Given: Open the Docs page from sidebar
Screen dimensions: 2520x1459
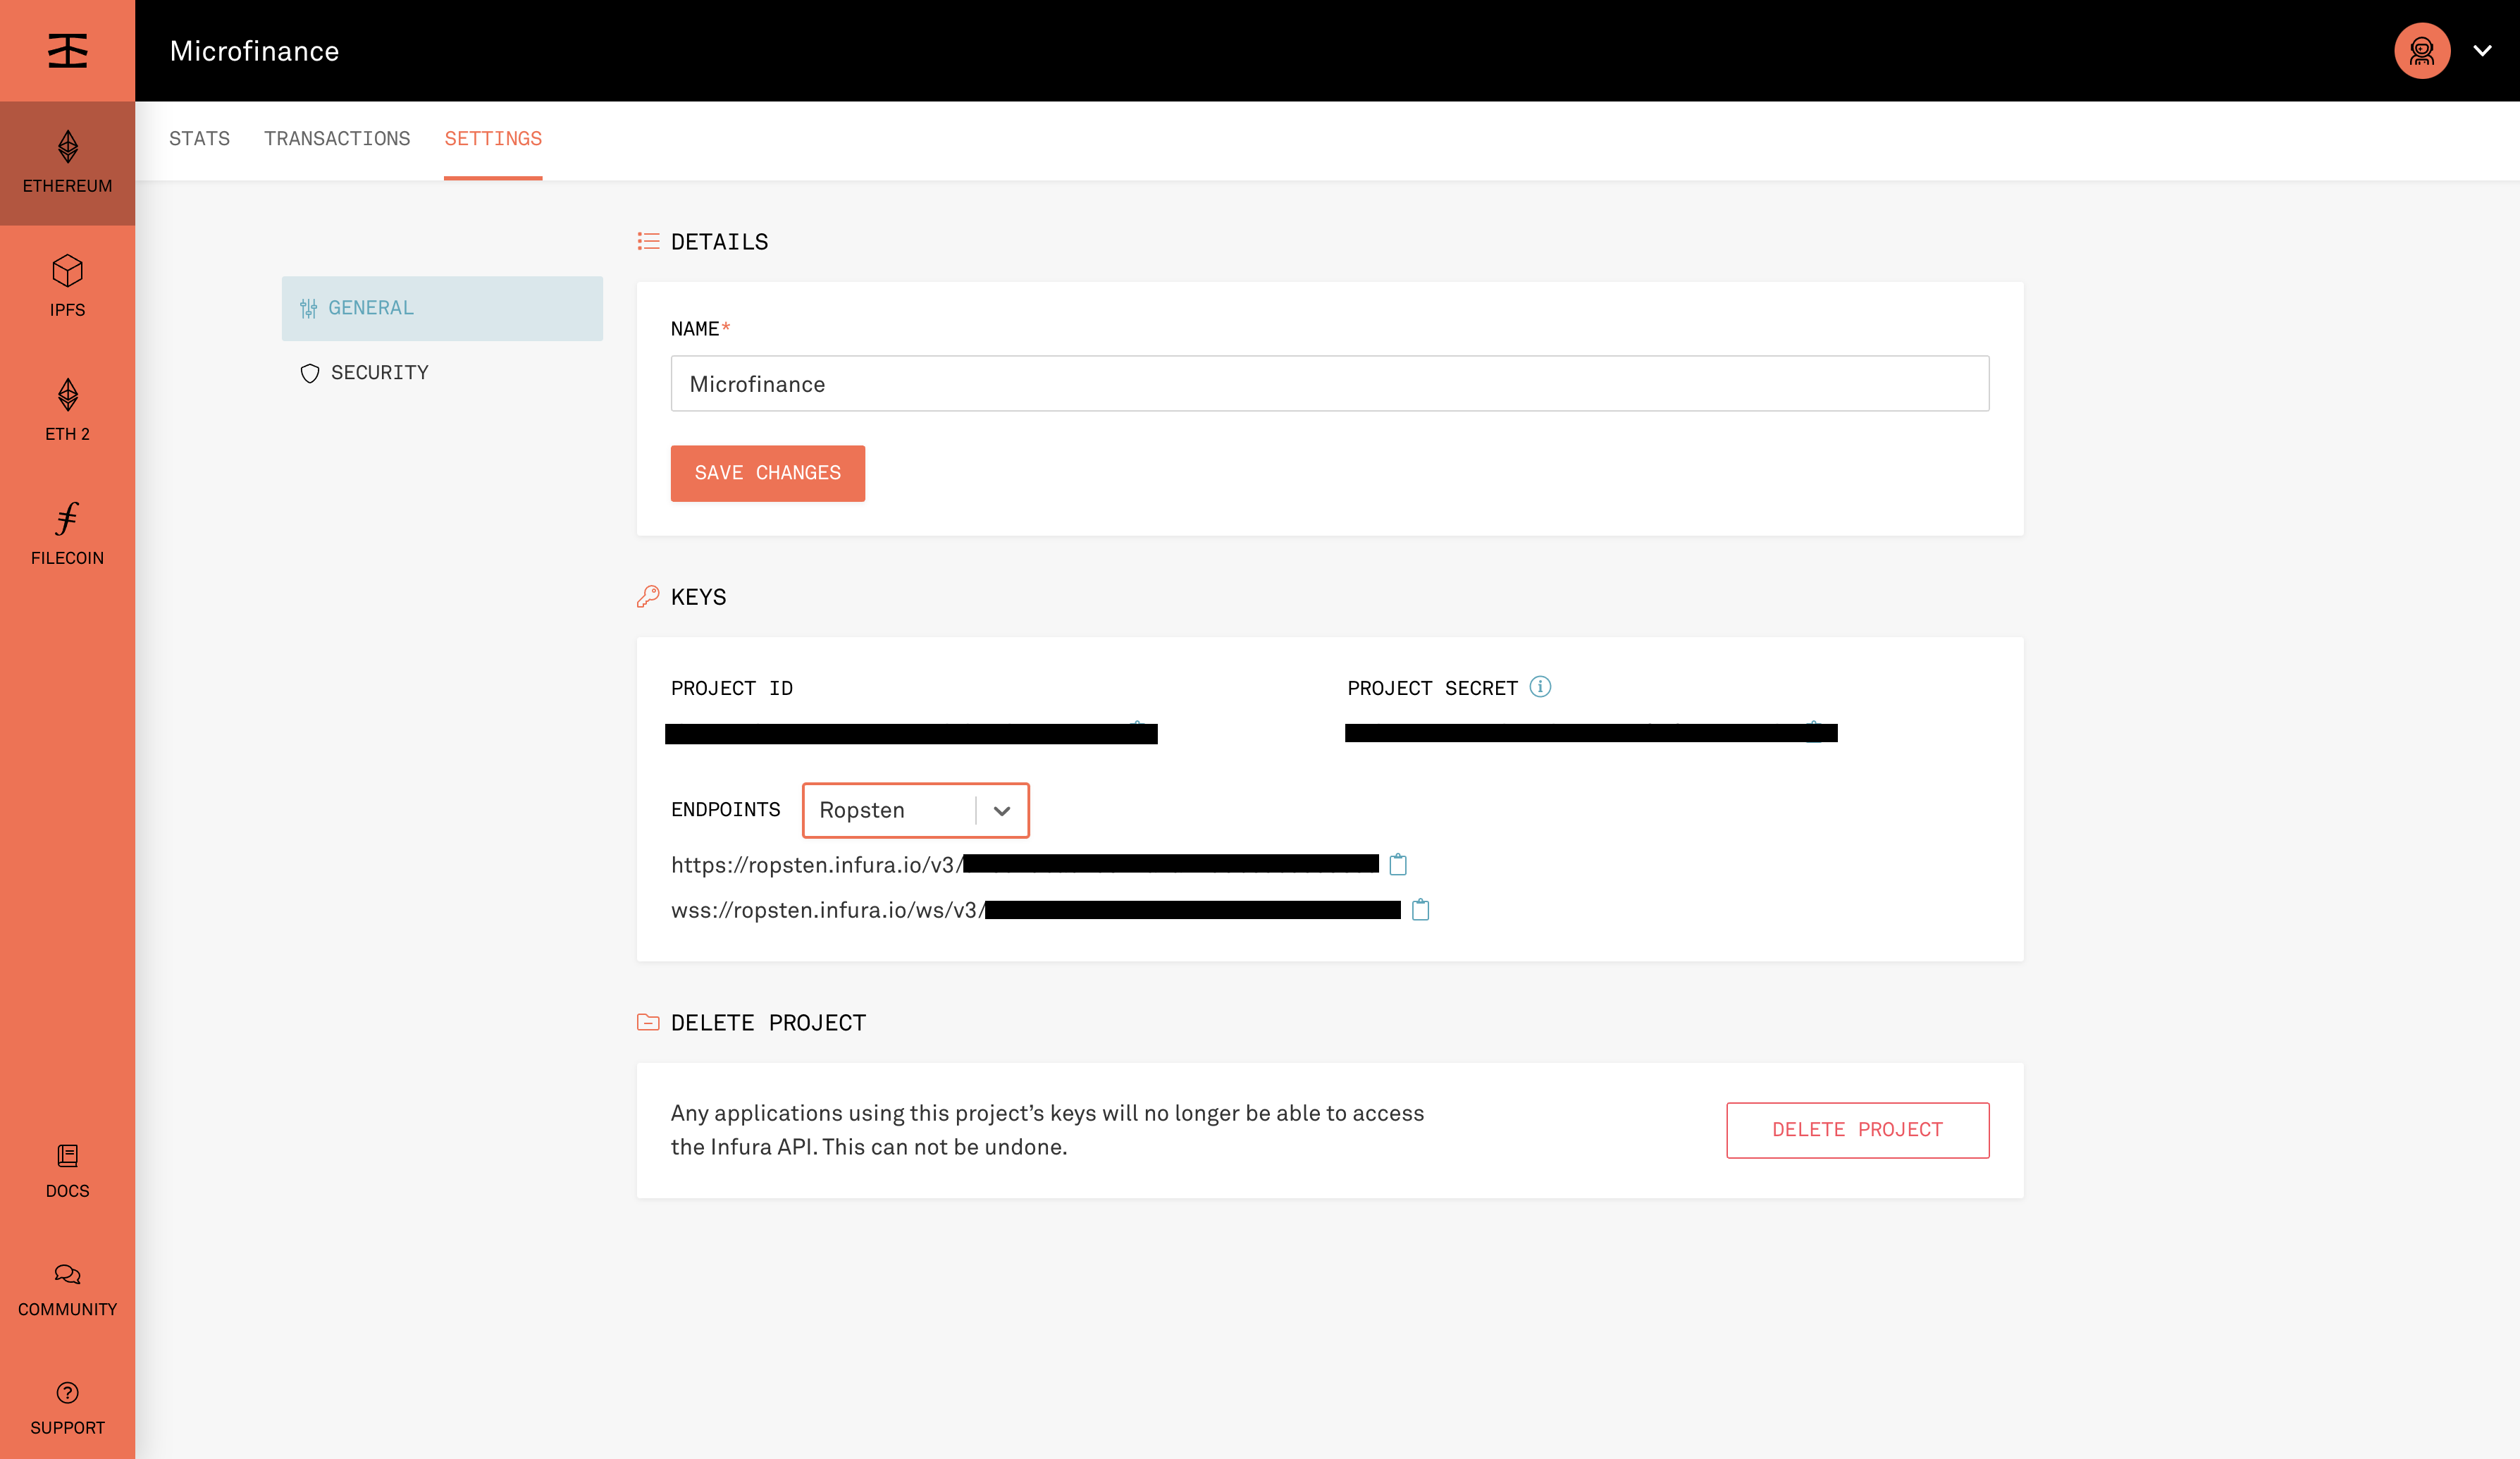Looking at the screenshot, I should (x=67, y=1171).
